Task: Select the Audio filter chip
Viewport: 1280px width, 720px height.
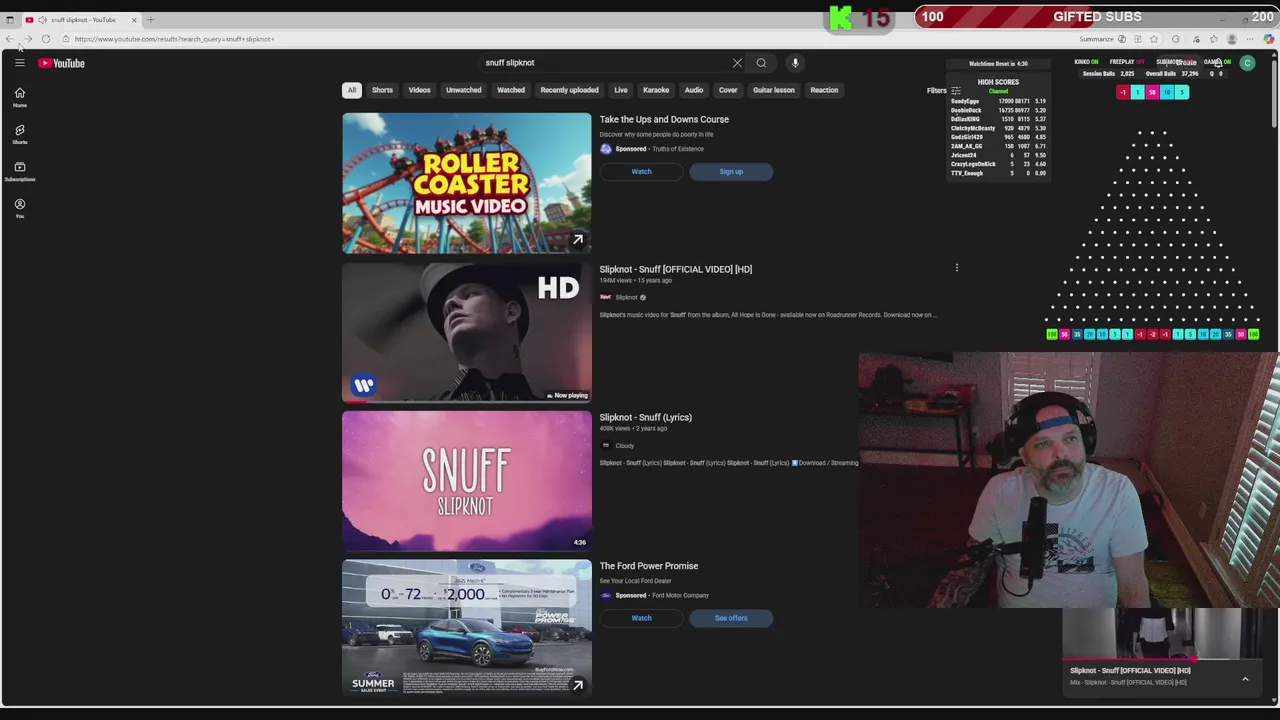Action: tap(693, 90)
